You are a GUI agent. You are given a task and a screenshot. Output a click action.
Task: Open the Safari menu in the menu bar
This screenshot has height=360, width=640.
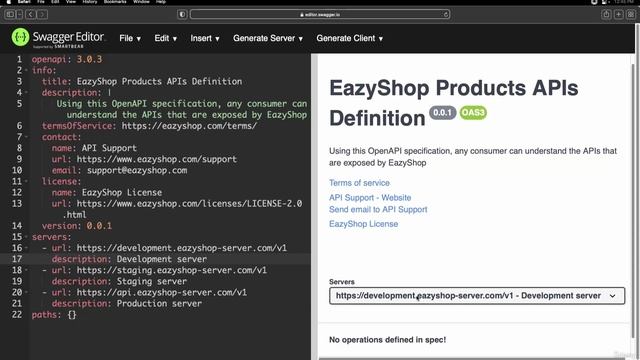pyautogui.click(x=24, y=2)
